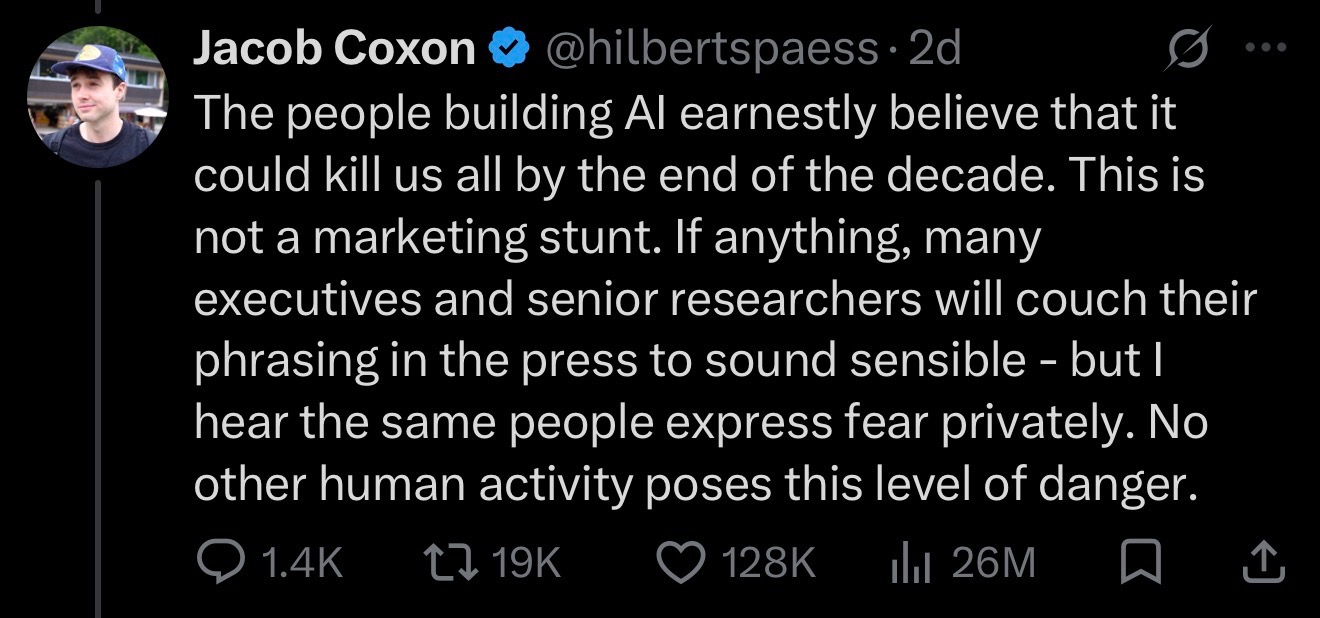
Task: Tap the repost arrows icon
Action: [x=457, y=563]
